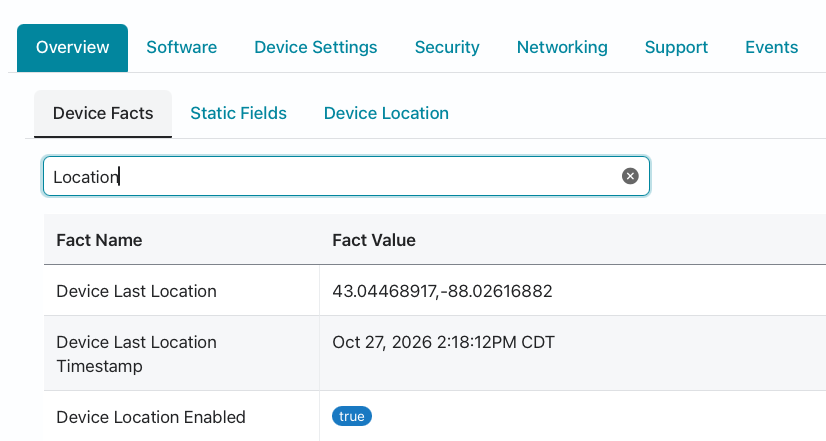Open the Overview tab

pyautogui.click(x=72, y=47)
